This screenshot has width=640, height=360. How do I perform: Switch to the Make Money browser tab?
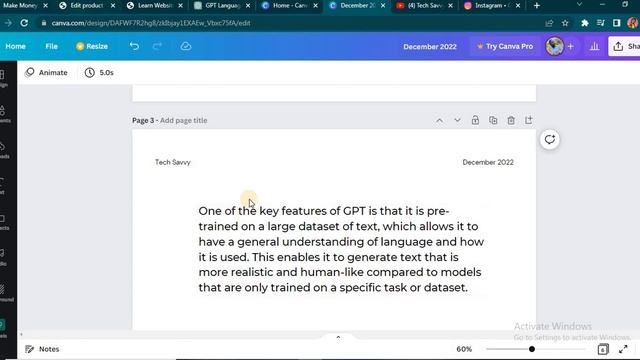pos(20,6)
